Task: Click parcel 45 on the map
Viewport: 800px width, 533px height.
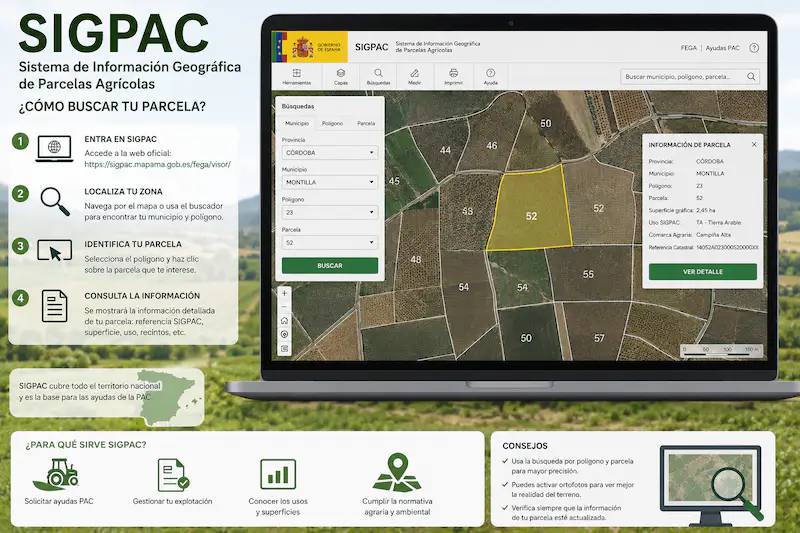Action: [394, 181]
